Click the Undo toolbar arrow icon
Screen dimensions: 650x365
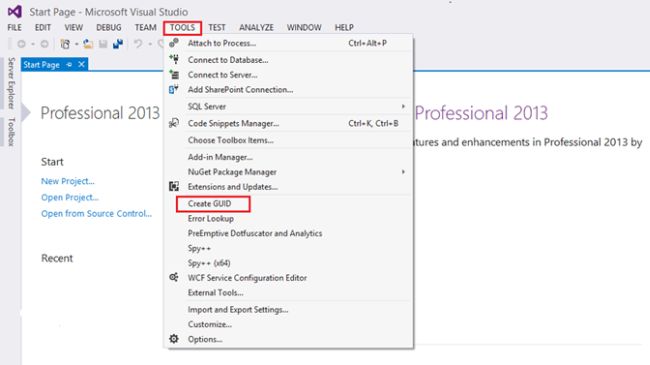tap(138, 44)
